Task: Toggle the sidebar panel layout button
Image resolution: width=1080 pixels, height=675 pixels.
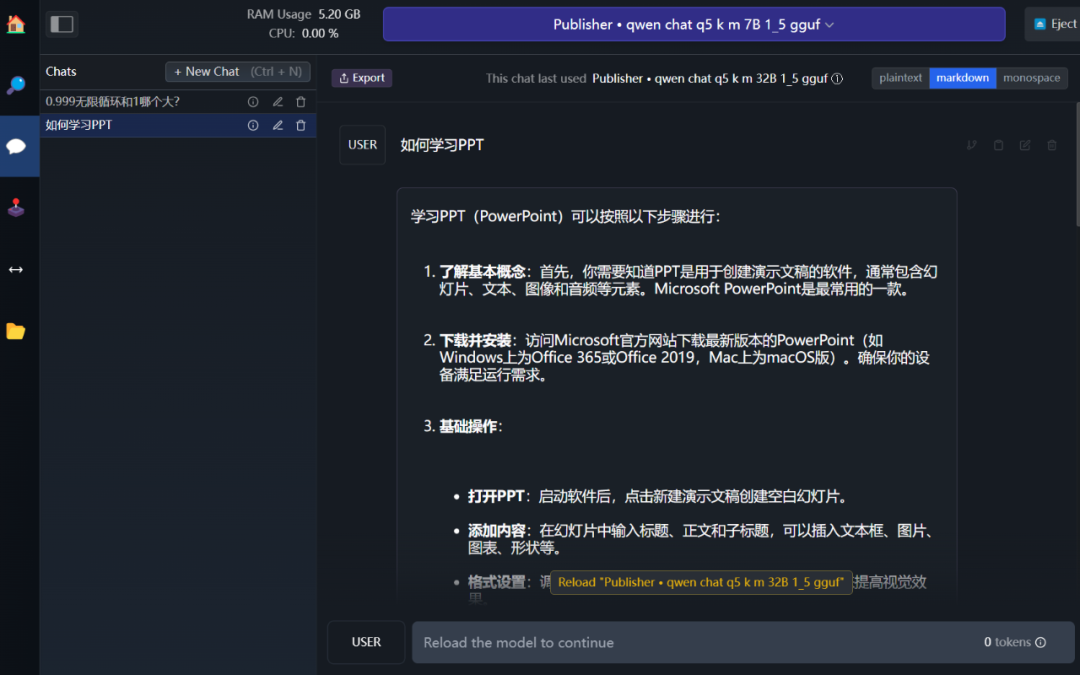Action: [62, 24]
